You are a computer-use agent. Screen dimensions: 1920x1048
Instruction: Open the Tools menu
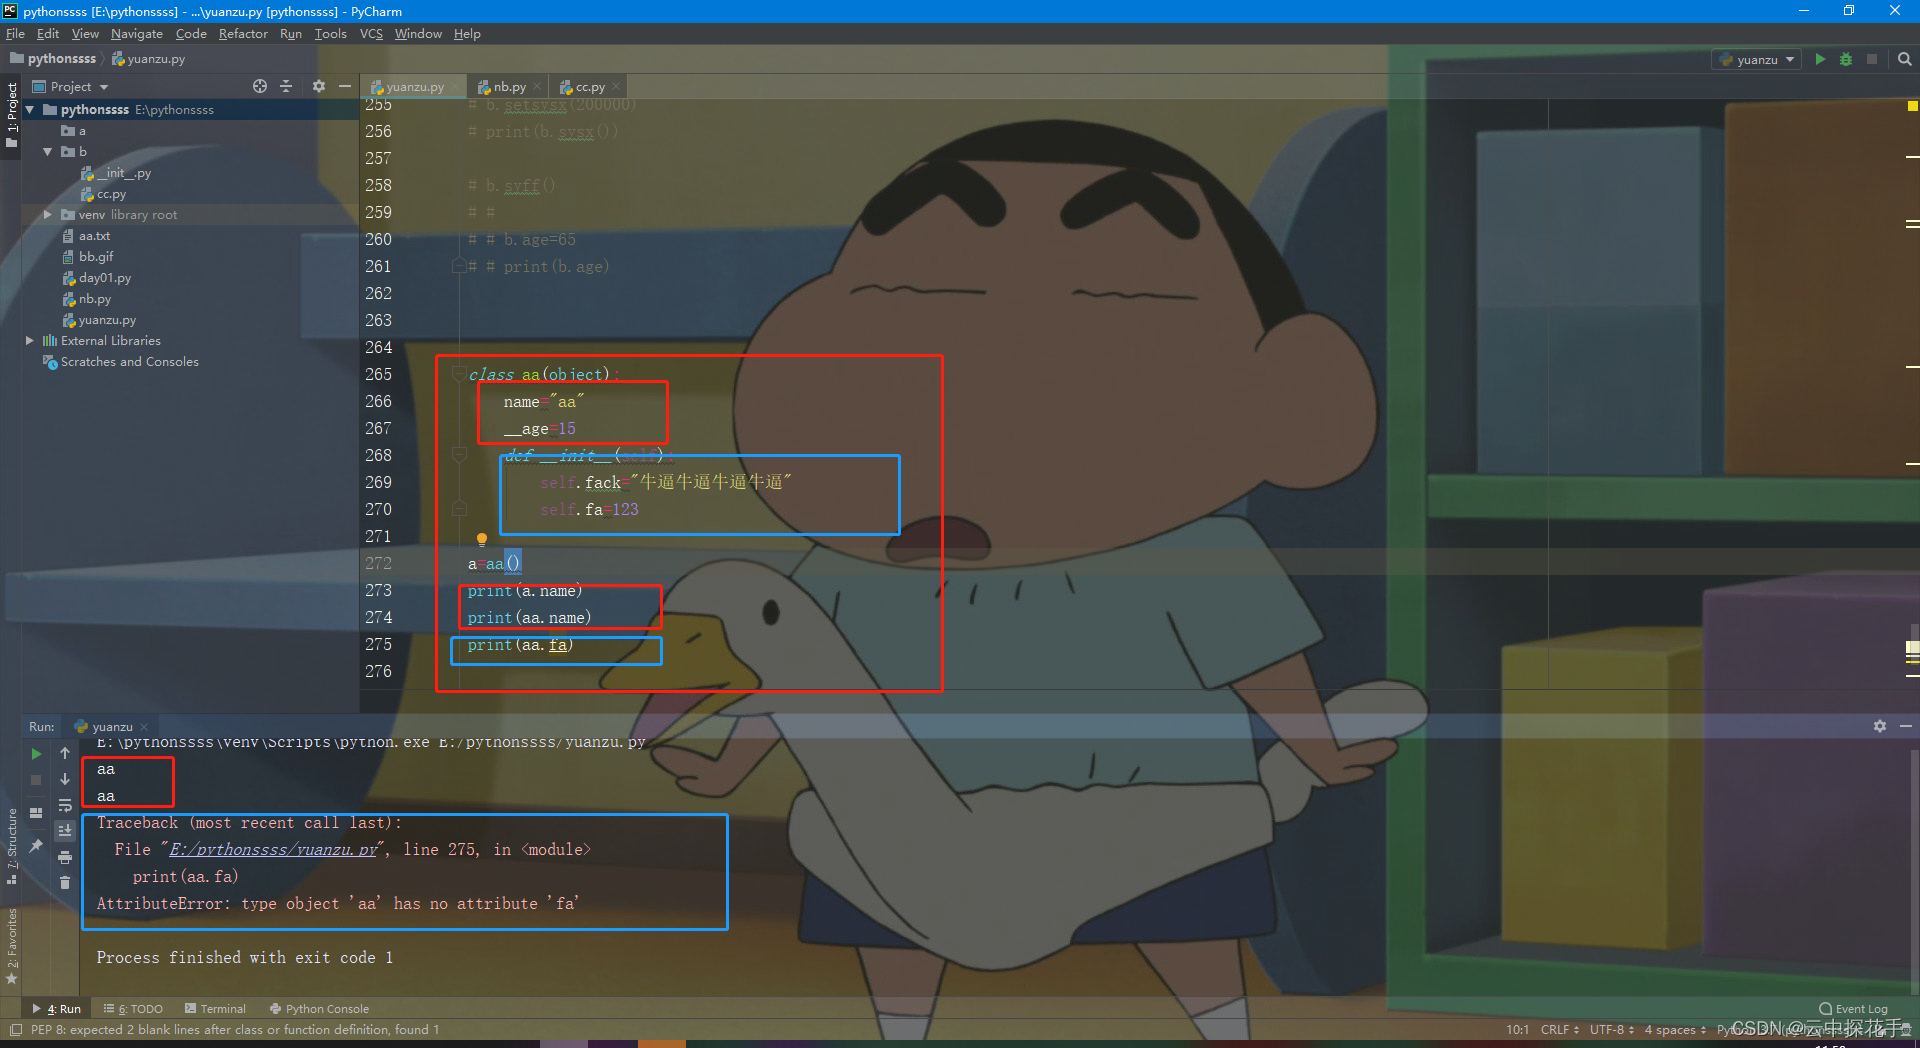point(330,34)
